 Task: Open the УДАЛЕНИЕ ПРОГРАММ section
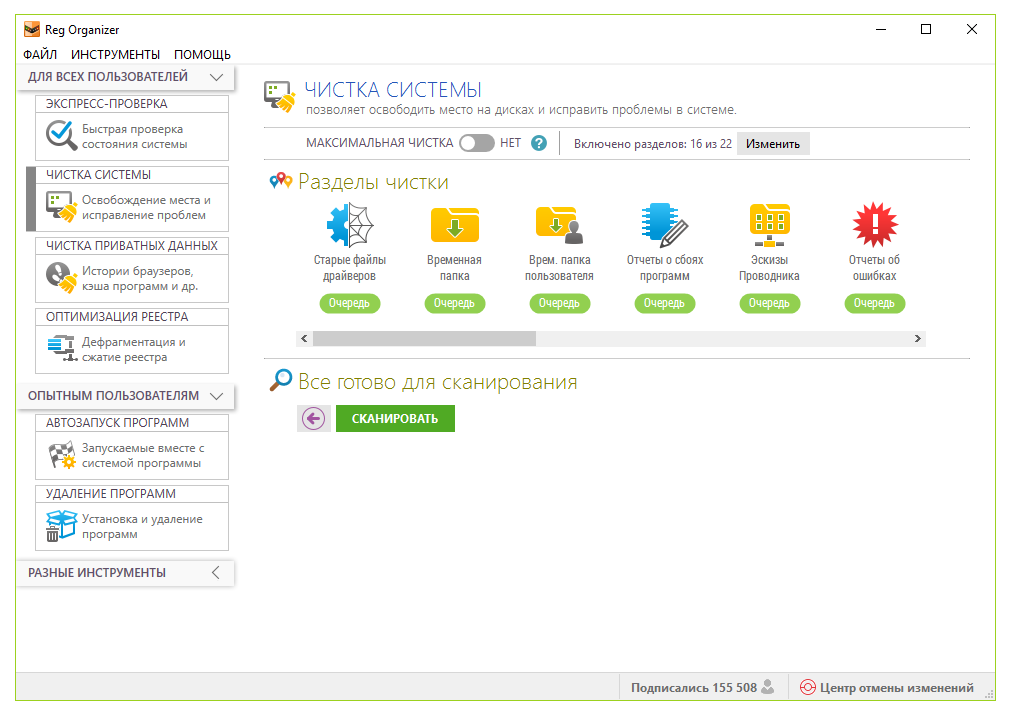[132, 518]
